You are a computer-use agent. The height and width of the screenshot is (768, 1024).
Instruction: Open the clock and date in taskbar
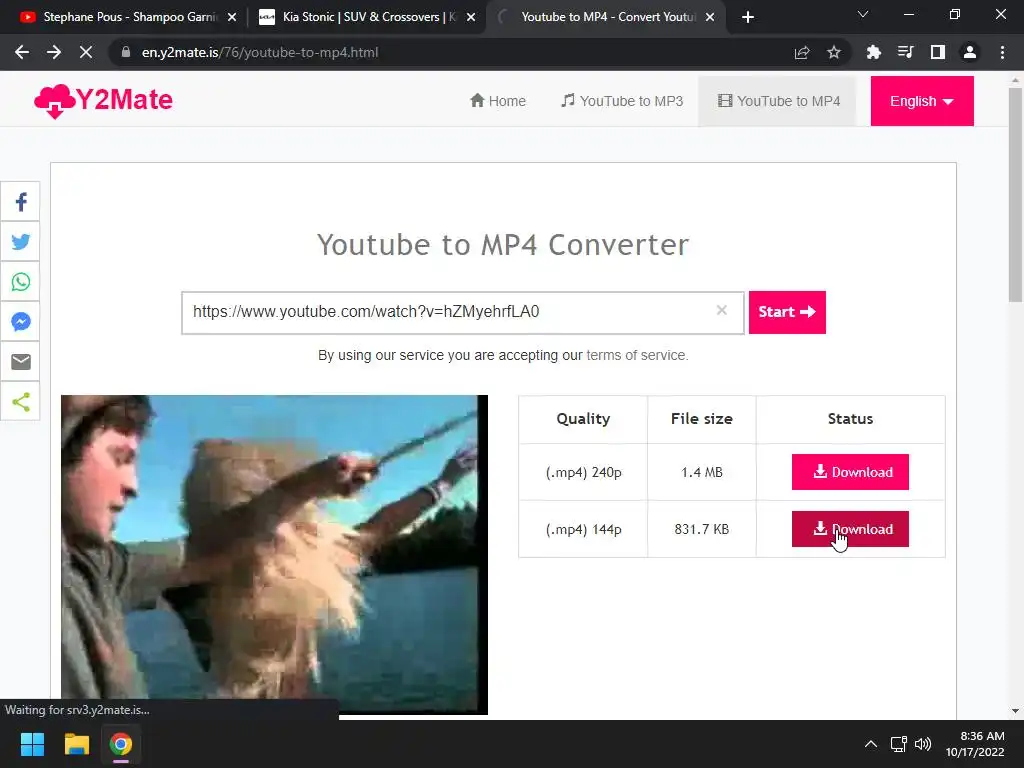[975, 744]
